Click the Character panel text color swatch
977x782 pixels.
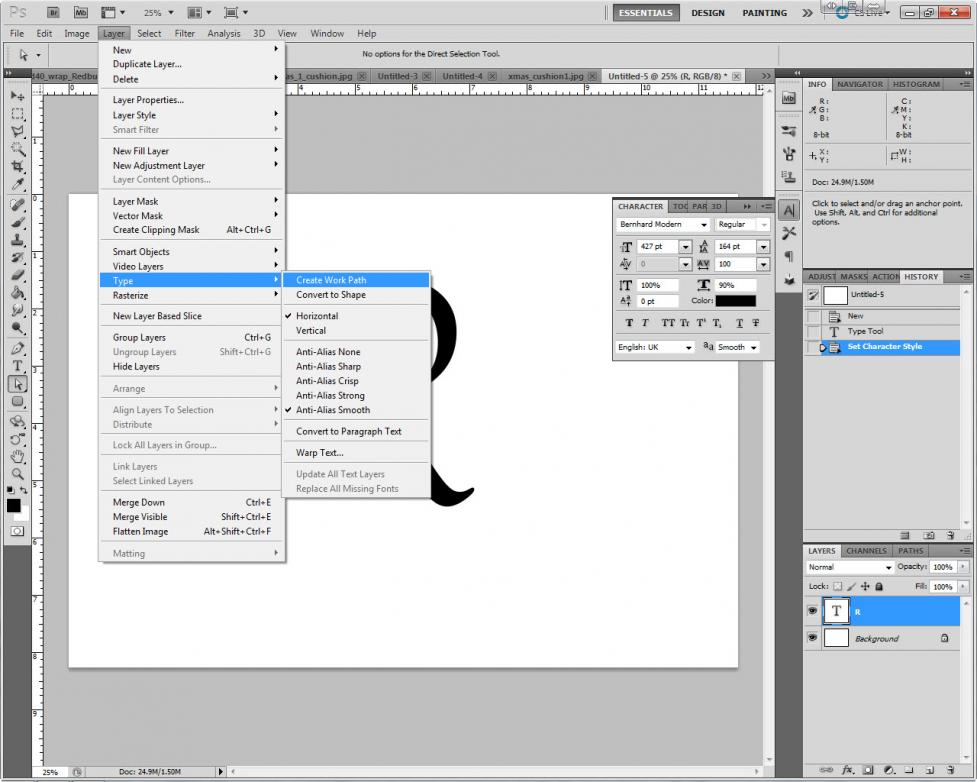coord(735,301)
